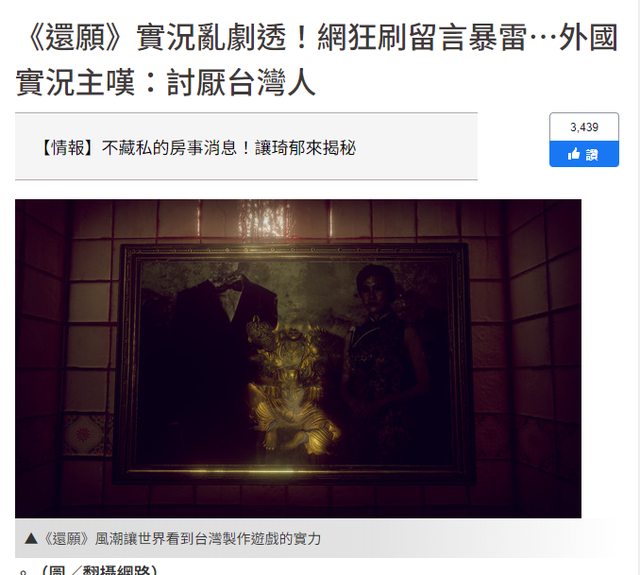640x575 pixels.
Task: Click the caption 《還願》風潮讓世界看到台灣製作遊戲的實力
Action: [x=181, y=539]
